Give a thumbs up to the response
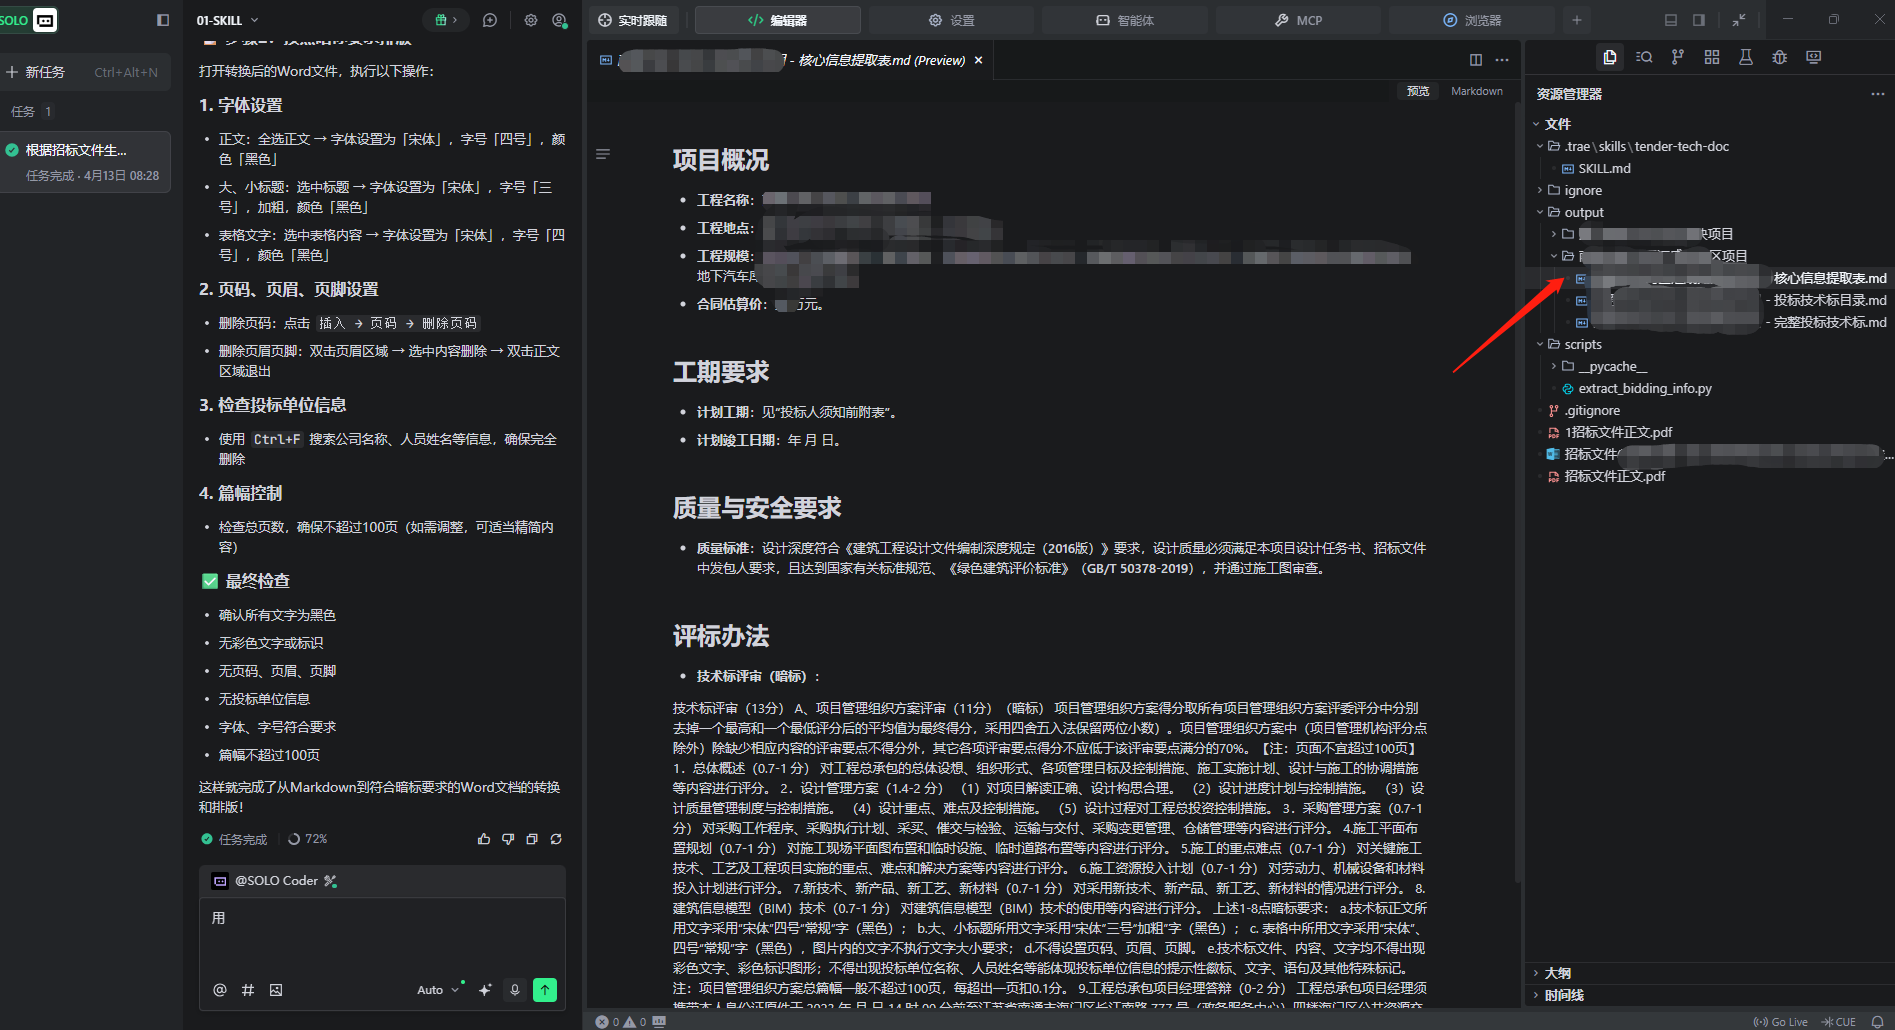This screenshot has height=1030, width=1895. 484,839
